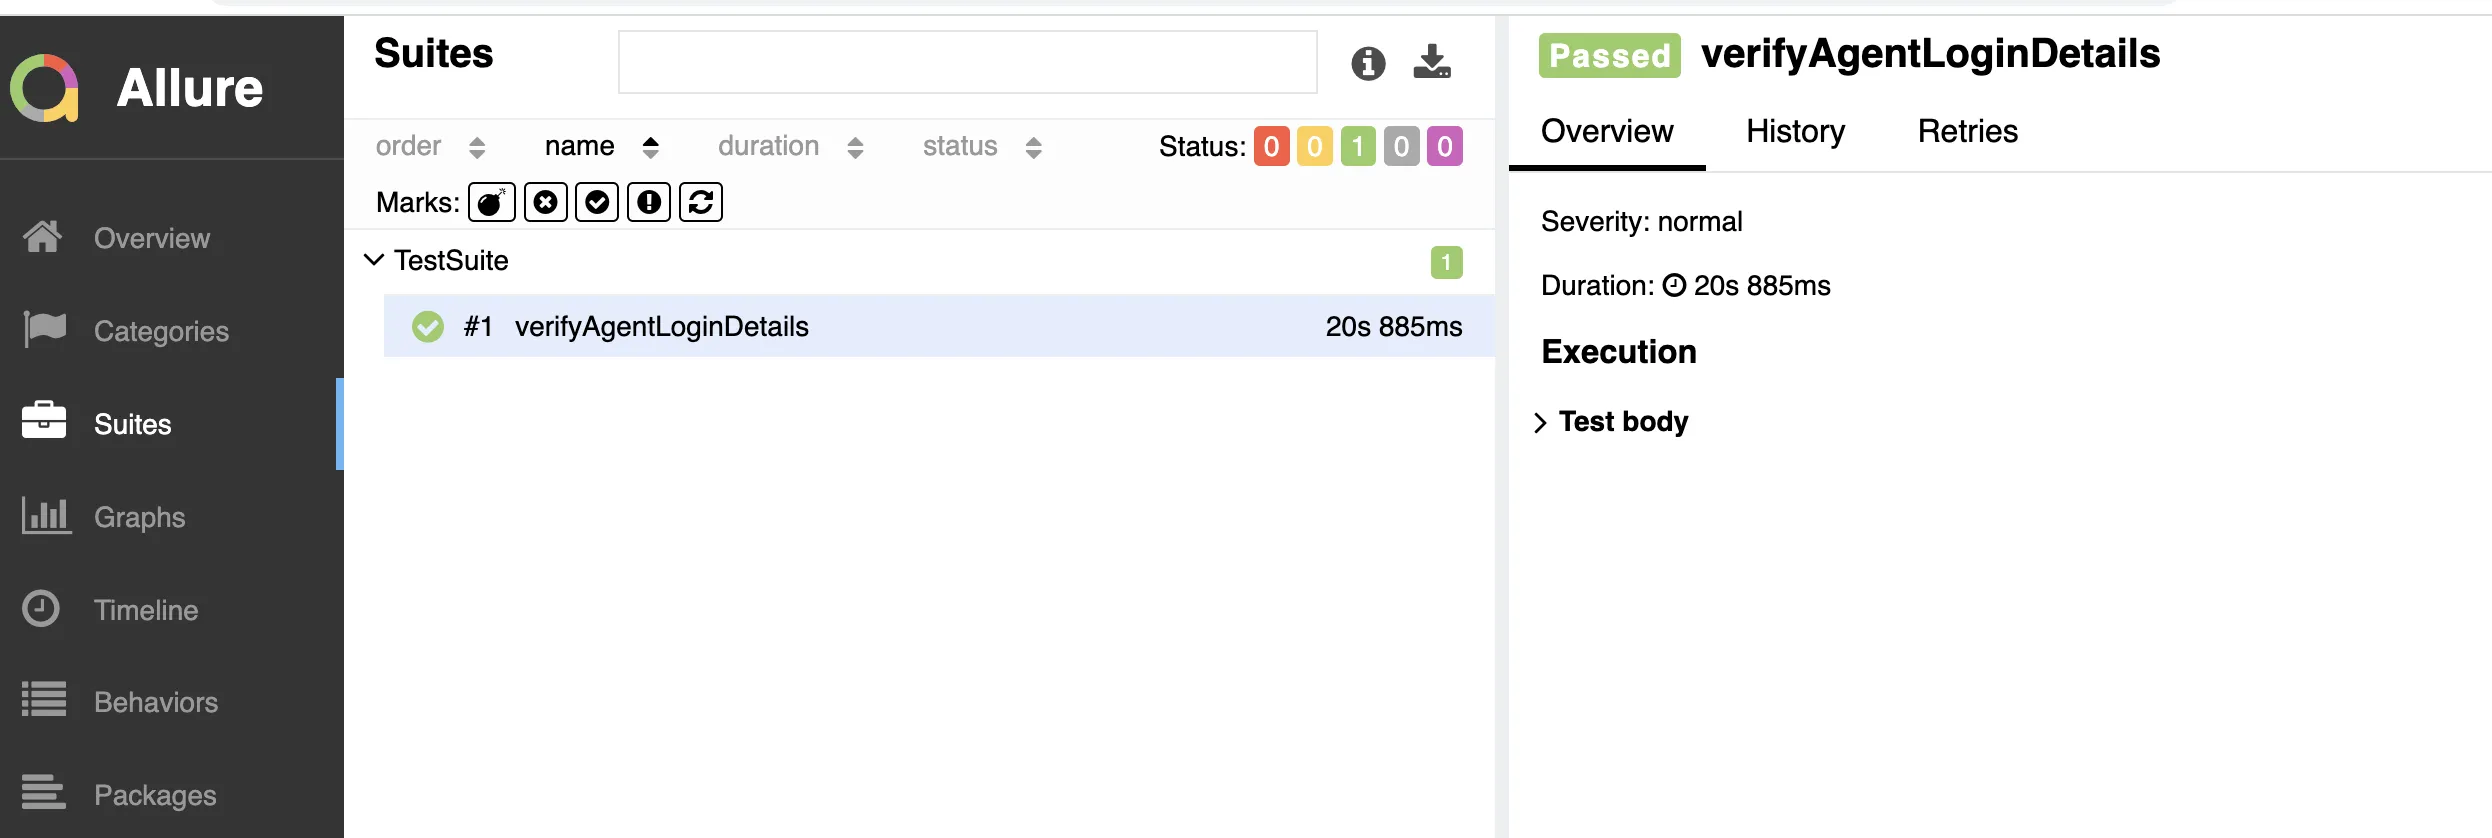The height and width of the screenshot is (838, 2492).
Task: Open Graphs via the bar chart icon
Action: [x=46, y=516]
